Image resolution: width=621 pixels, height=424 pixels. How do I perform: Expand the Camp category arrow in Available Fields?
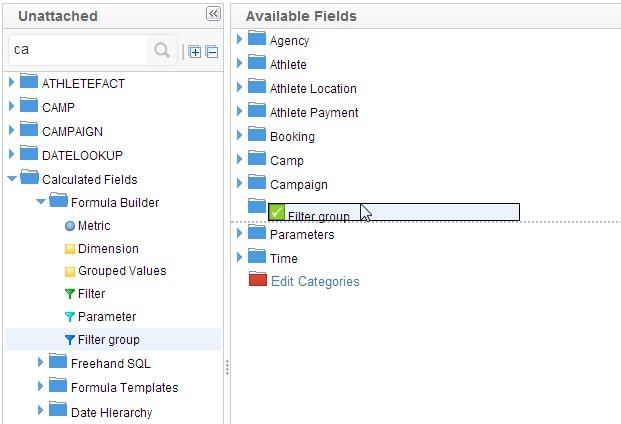click(239, 159)
